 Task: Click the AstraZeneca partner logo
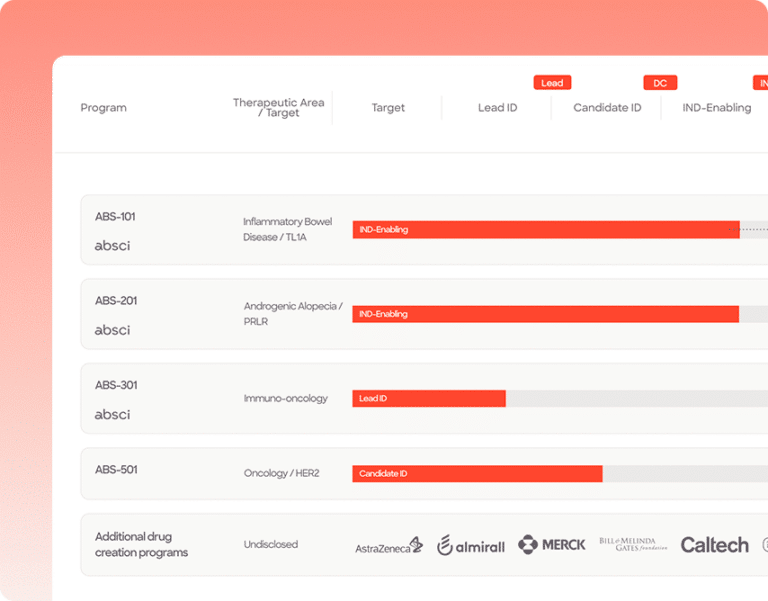[x=388, y=546]
